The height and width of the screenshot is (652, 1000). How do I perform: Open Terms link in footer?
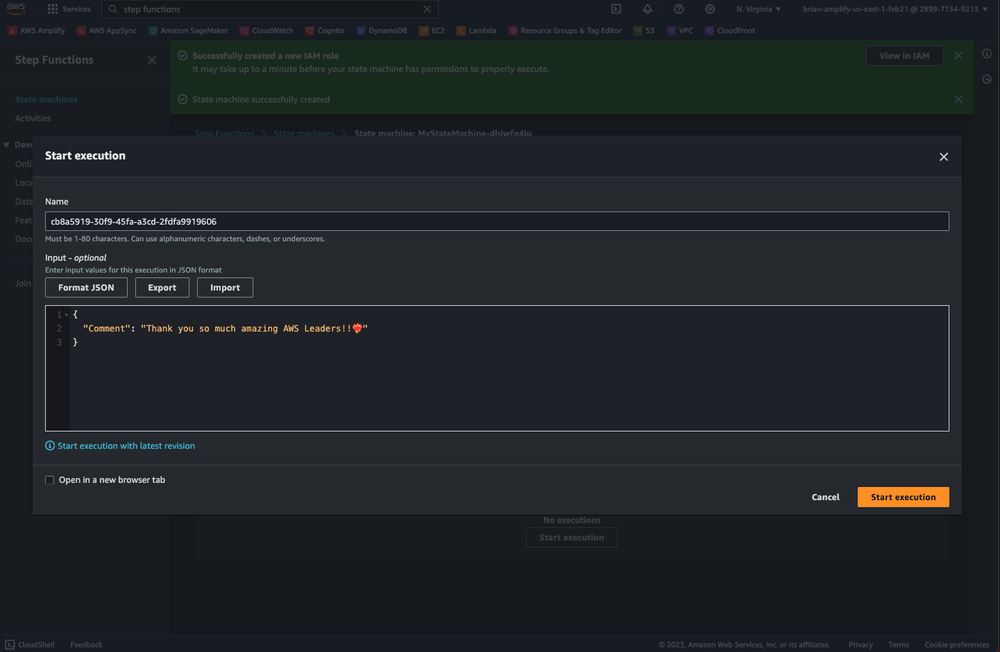coord(899,644)
